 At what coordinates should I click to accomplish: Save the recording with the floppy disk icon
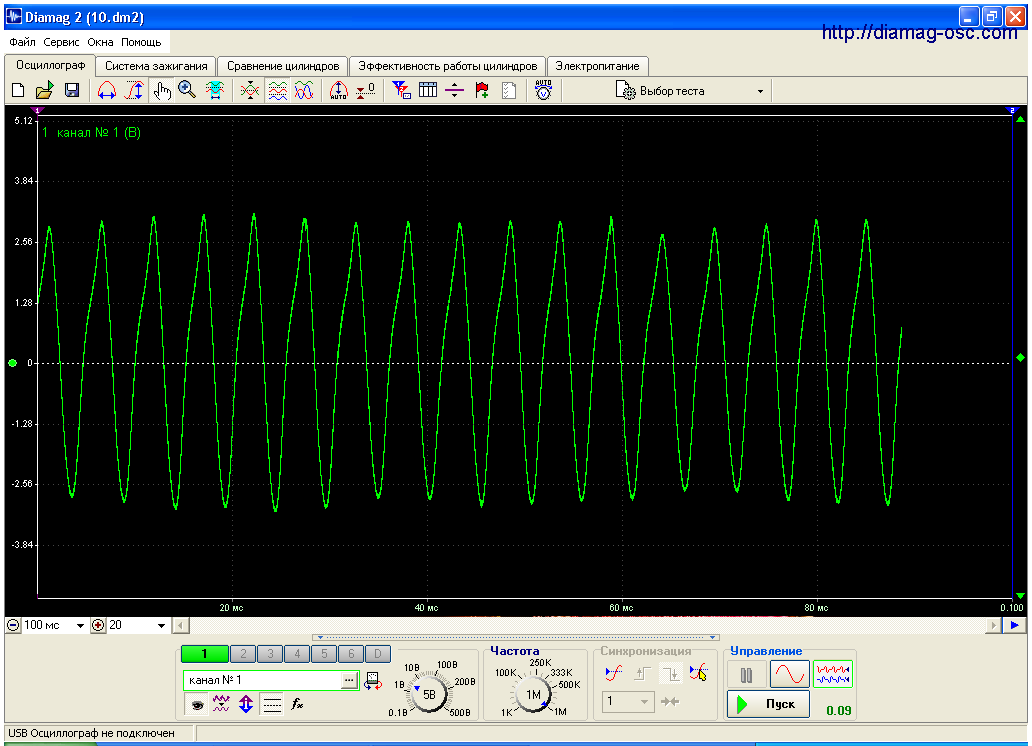[x=72, y=91]
